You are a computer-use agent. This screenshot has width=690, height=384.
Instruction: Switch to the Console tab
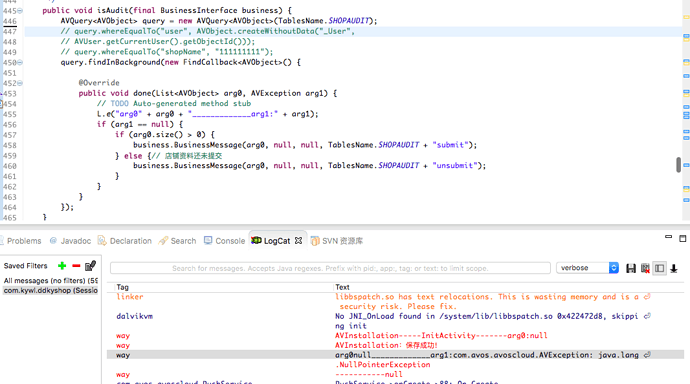point(224,241)
